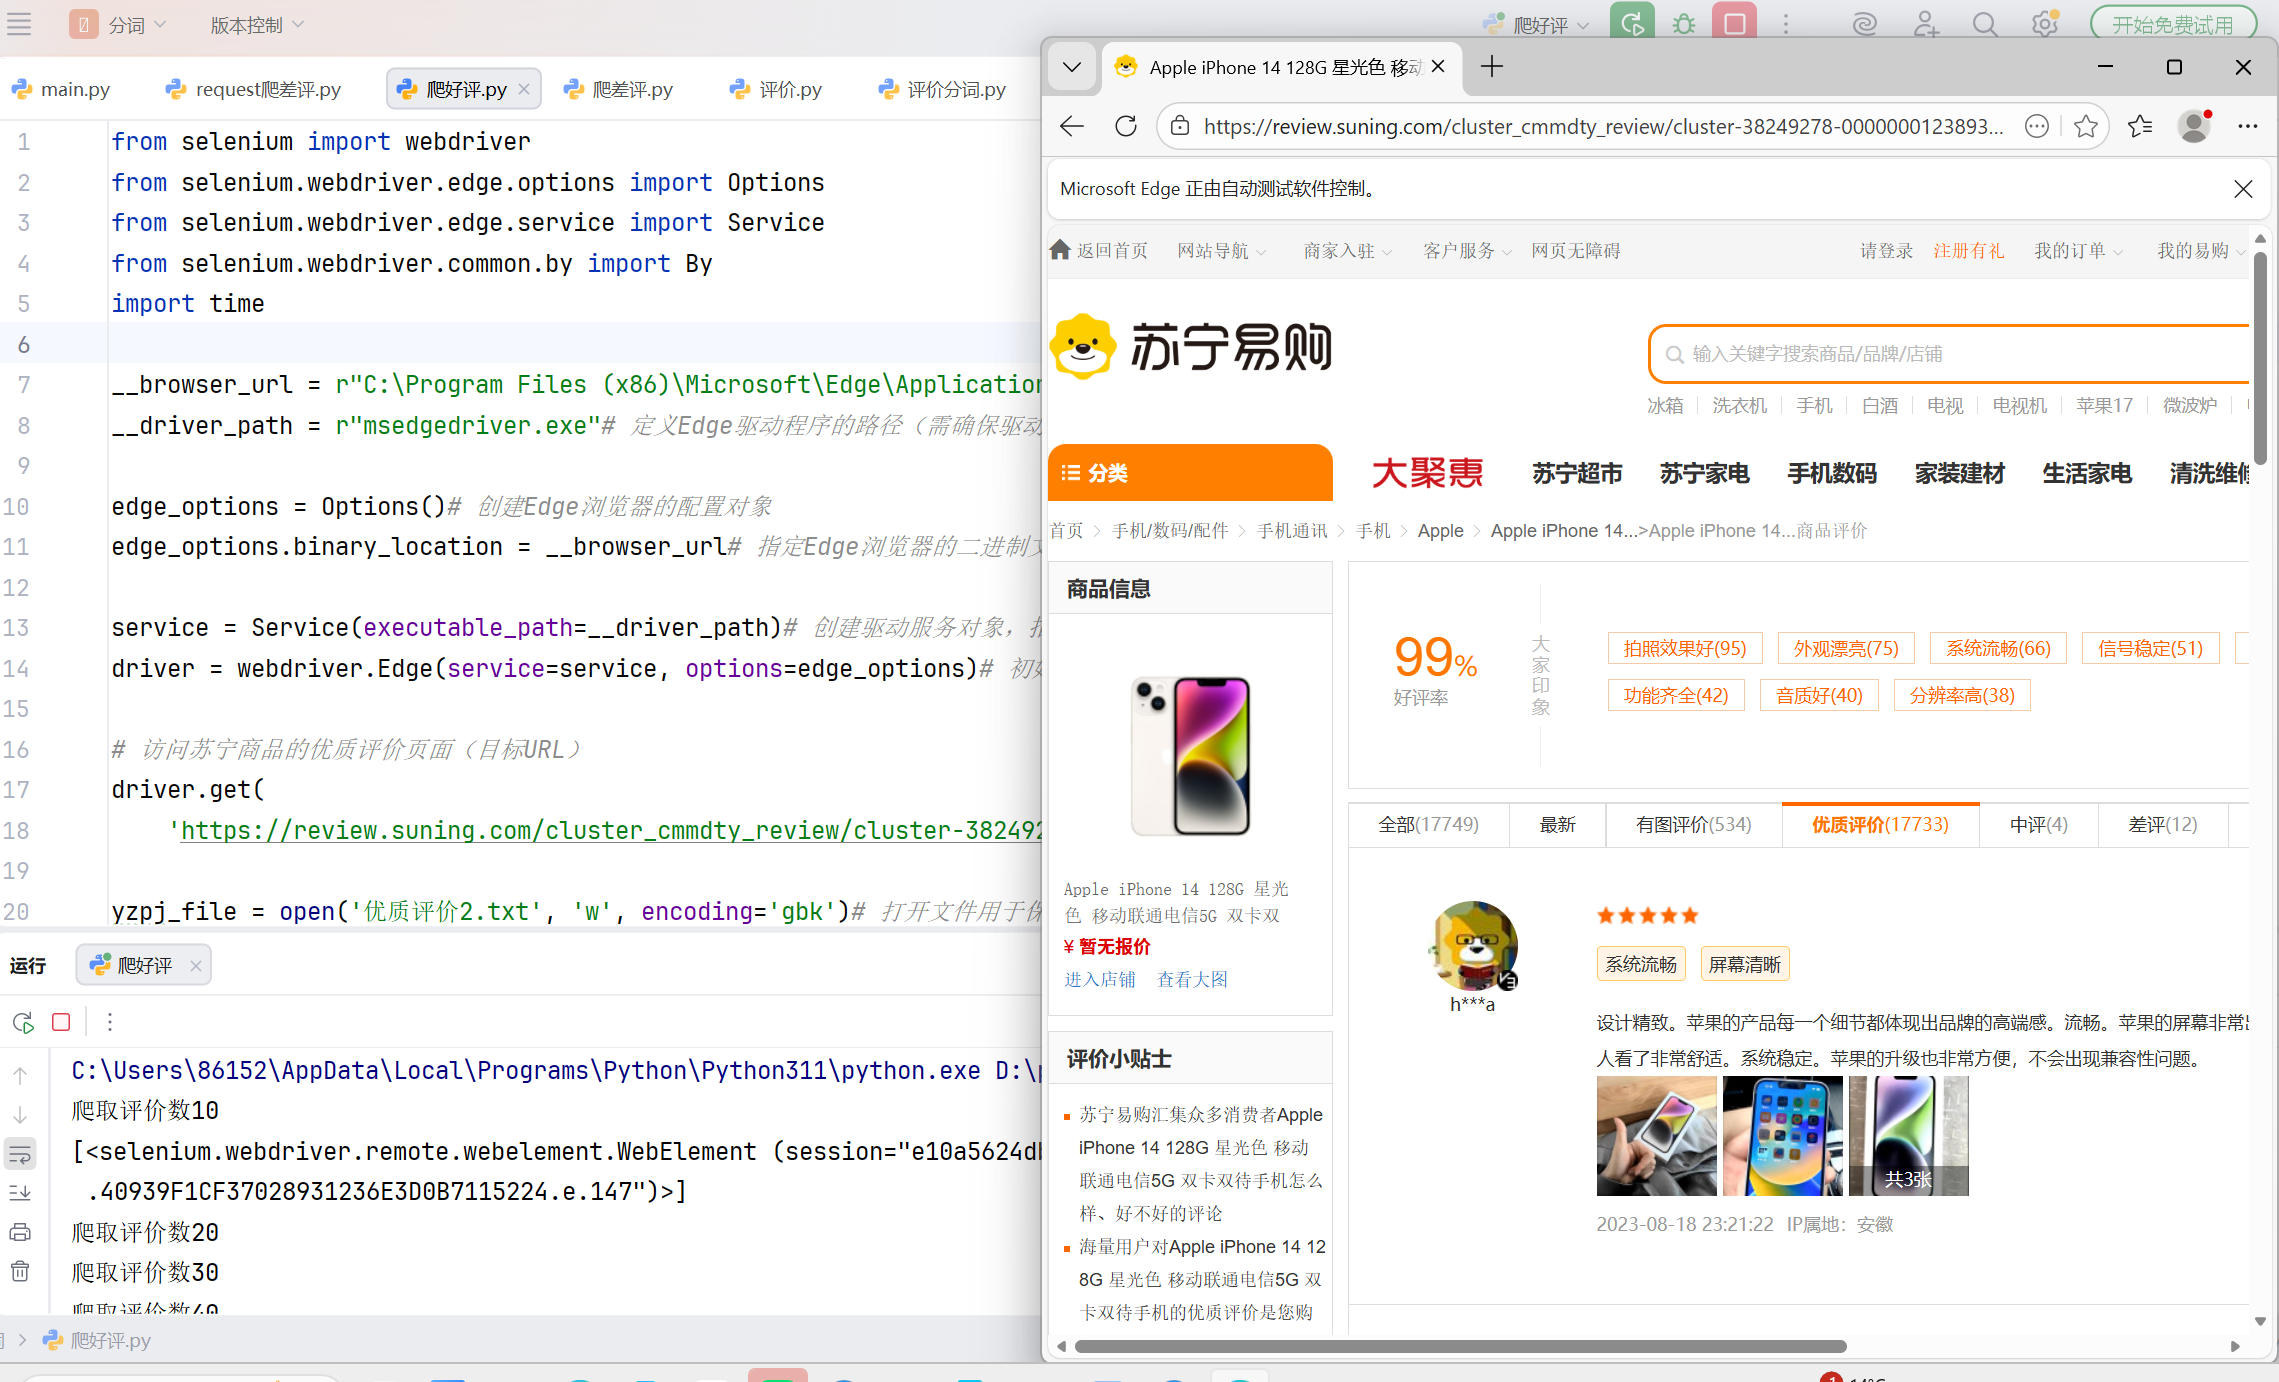The width and height of the screenshot is (2279, 1382).
Task: Open PyCharm settings gear icon
Action: click(2045, 24)
